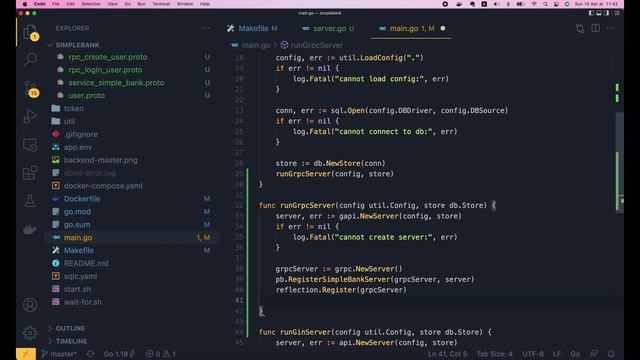Image resolution: width=640 pixels, height=360 pixels.
Task: Place cursor on empty line 41
Action: (x=437, y=300)
